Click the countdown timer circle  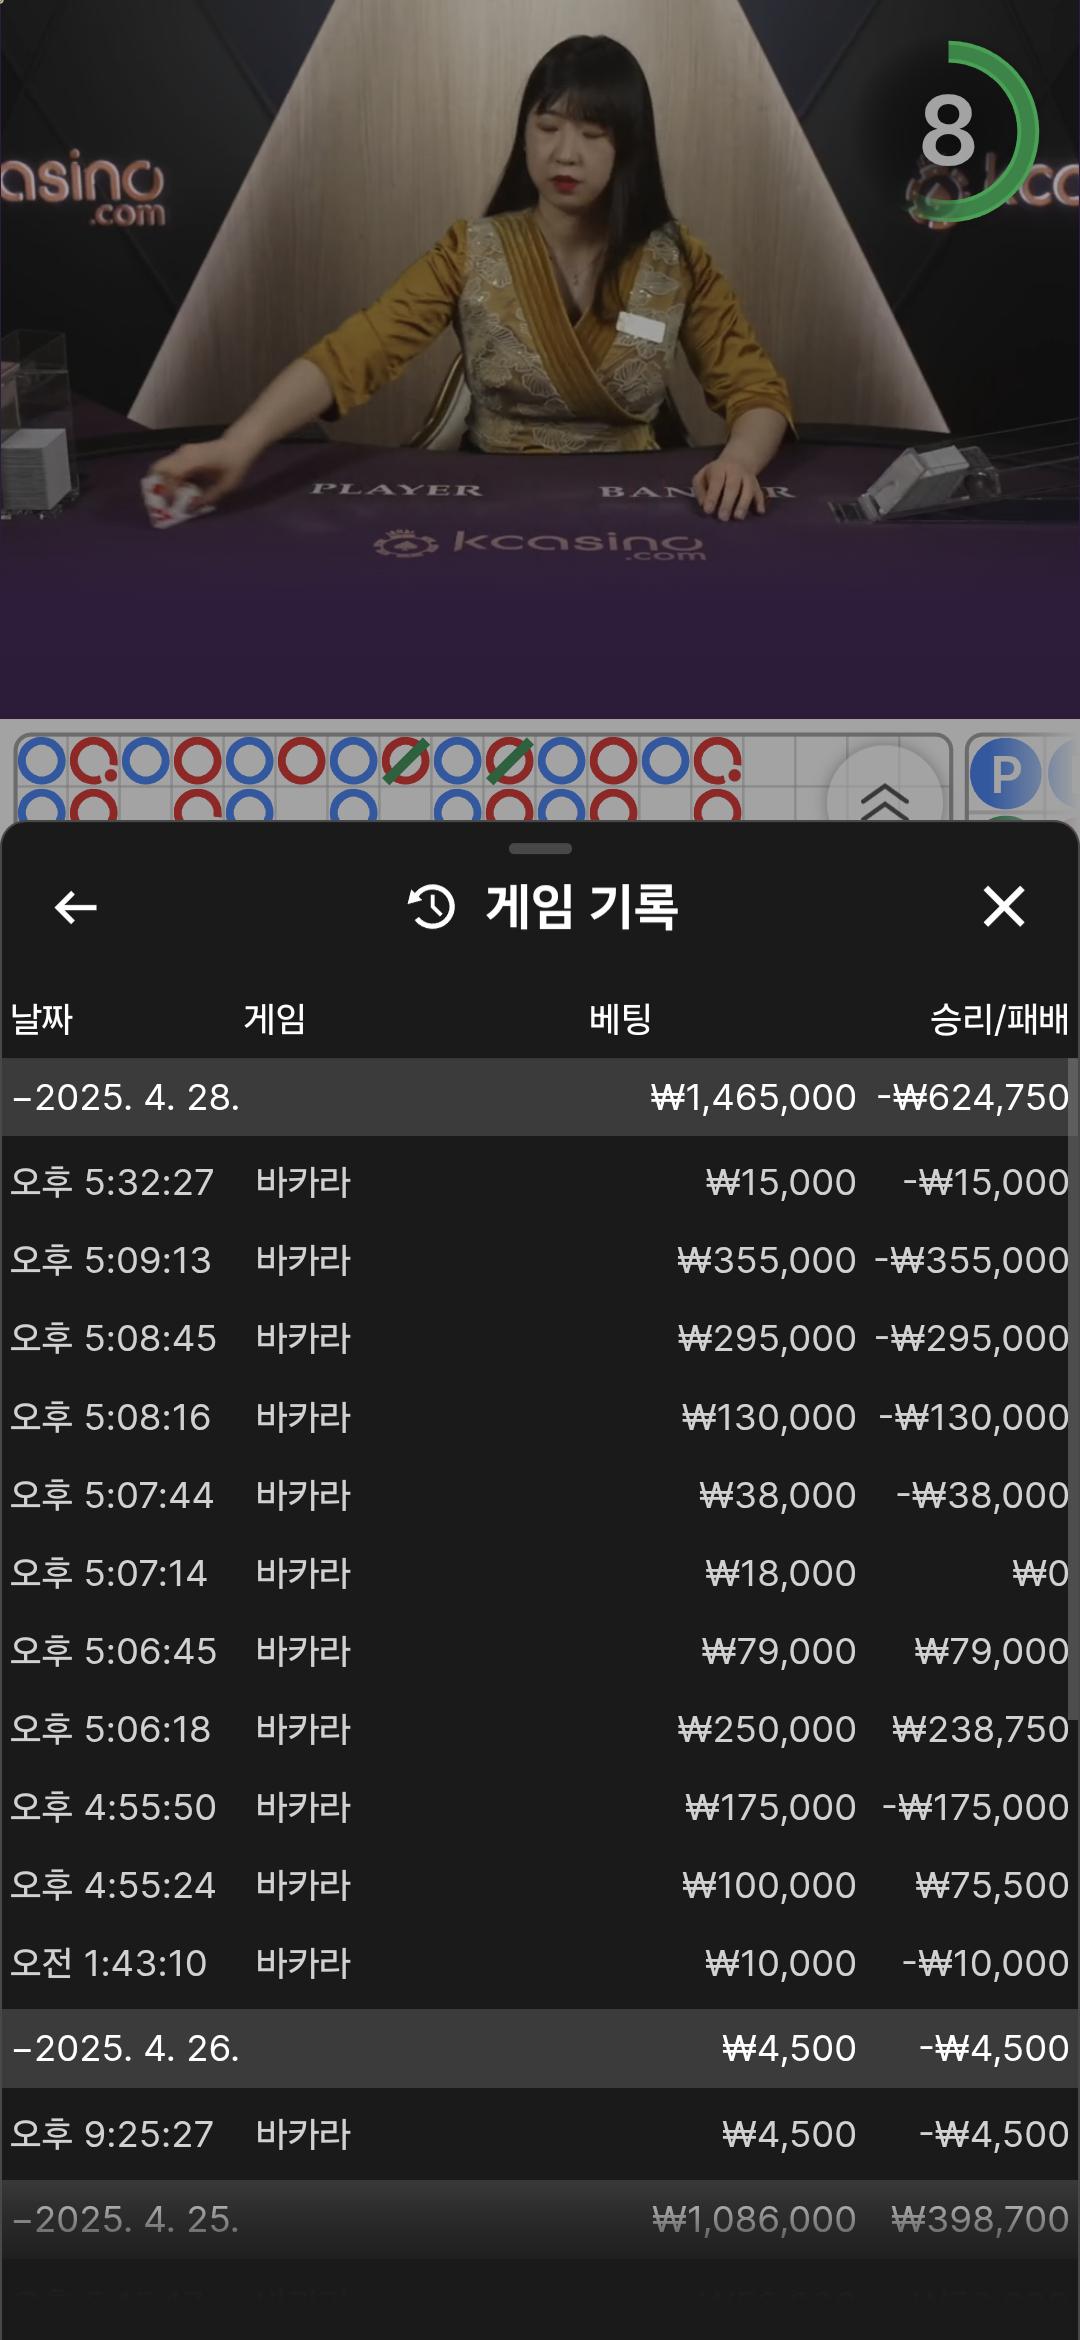click(963, 131)
